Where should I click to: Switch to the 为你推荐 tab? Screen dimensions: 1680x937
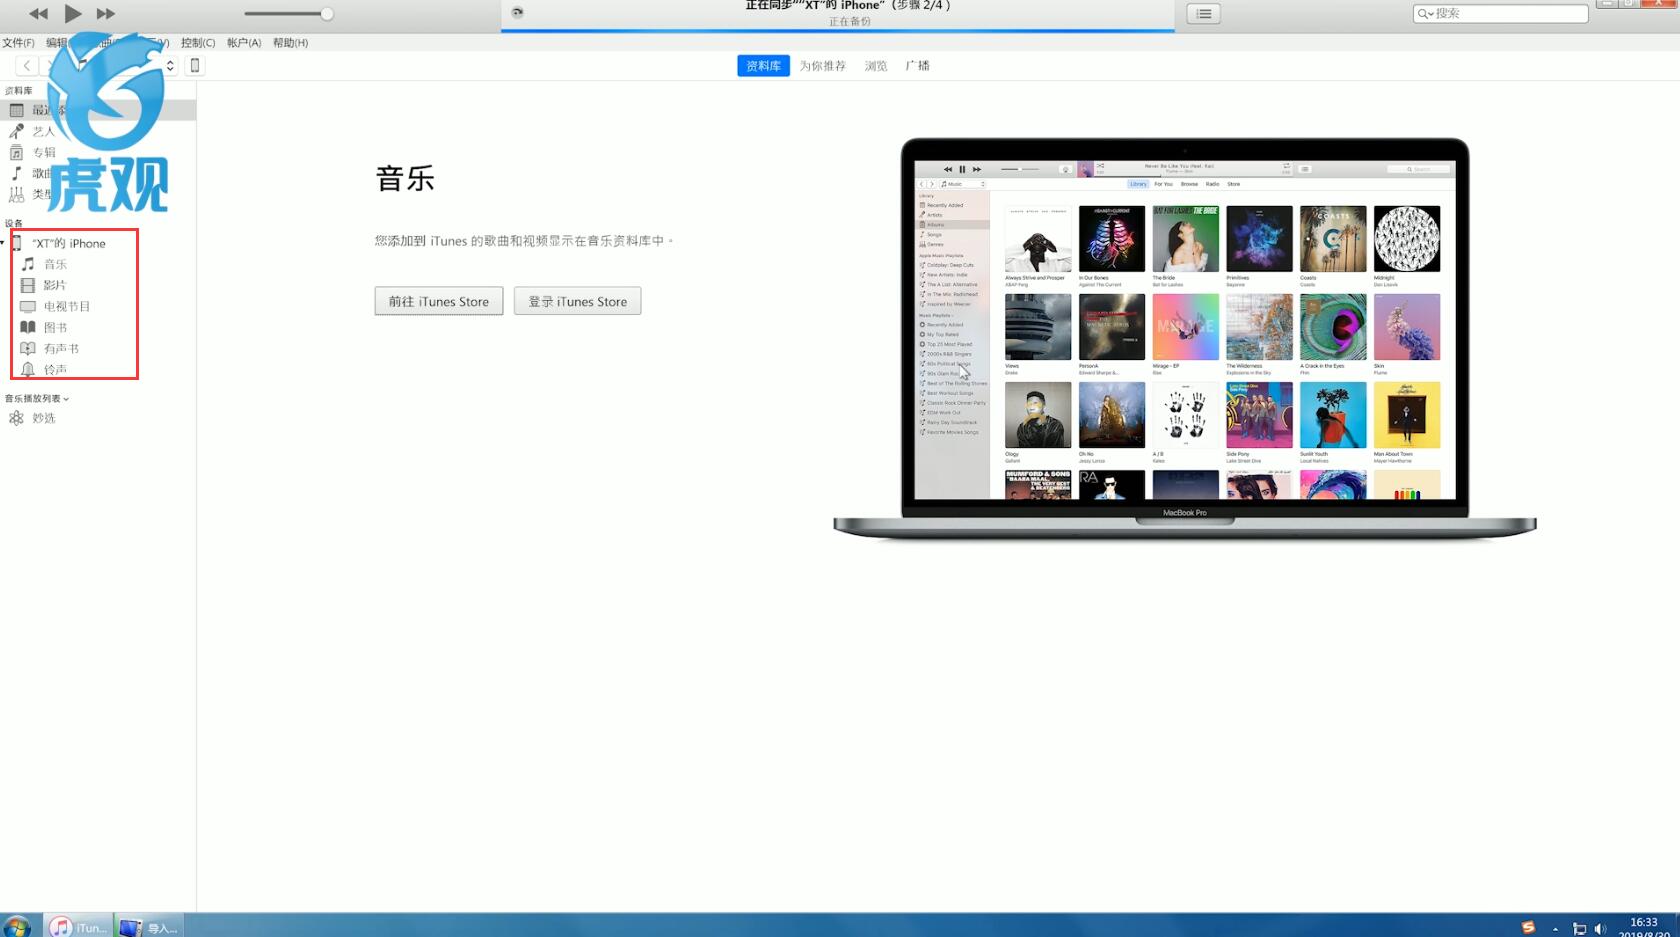click(x=822, y=66)
